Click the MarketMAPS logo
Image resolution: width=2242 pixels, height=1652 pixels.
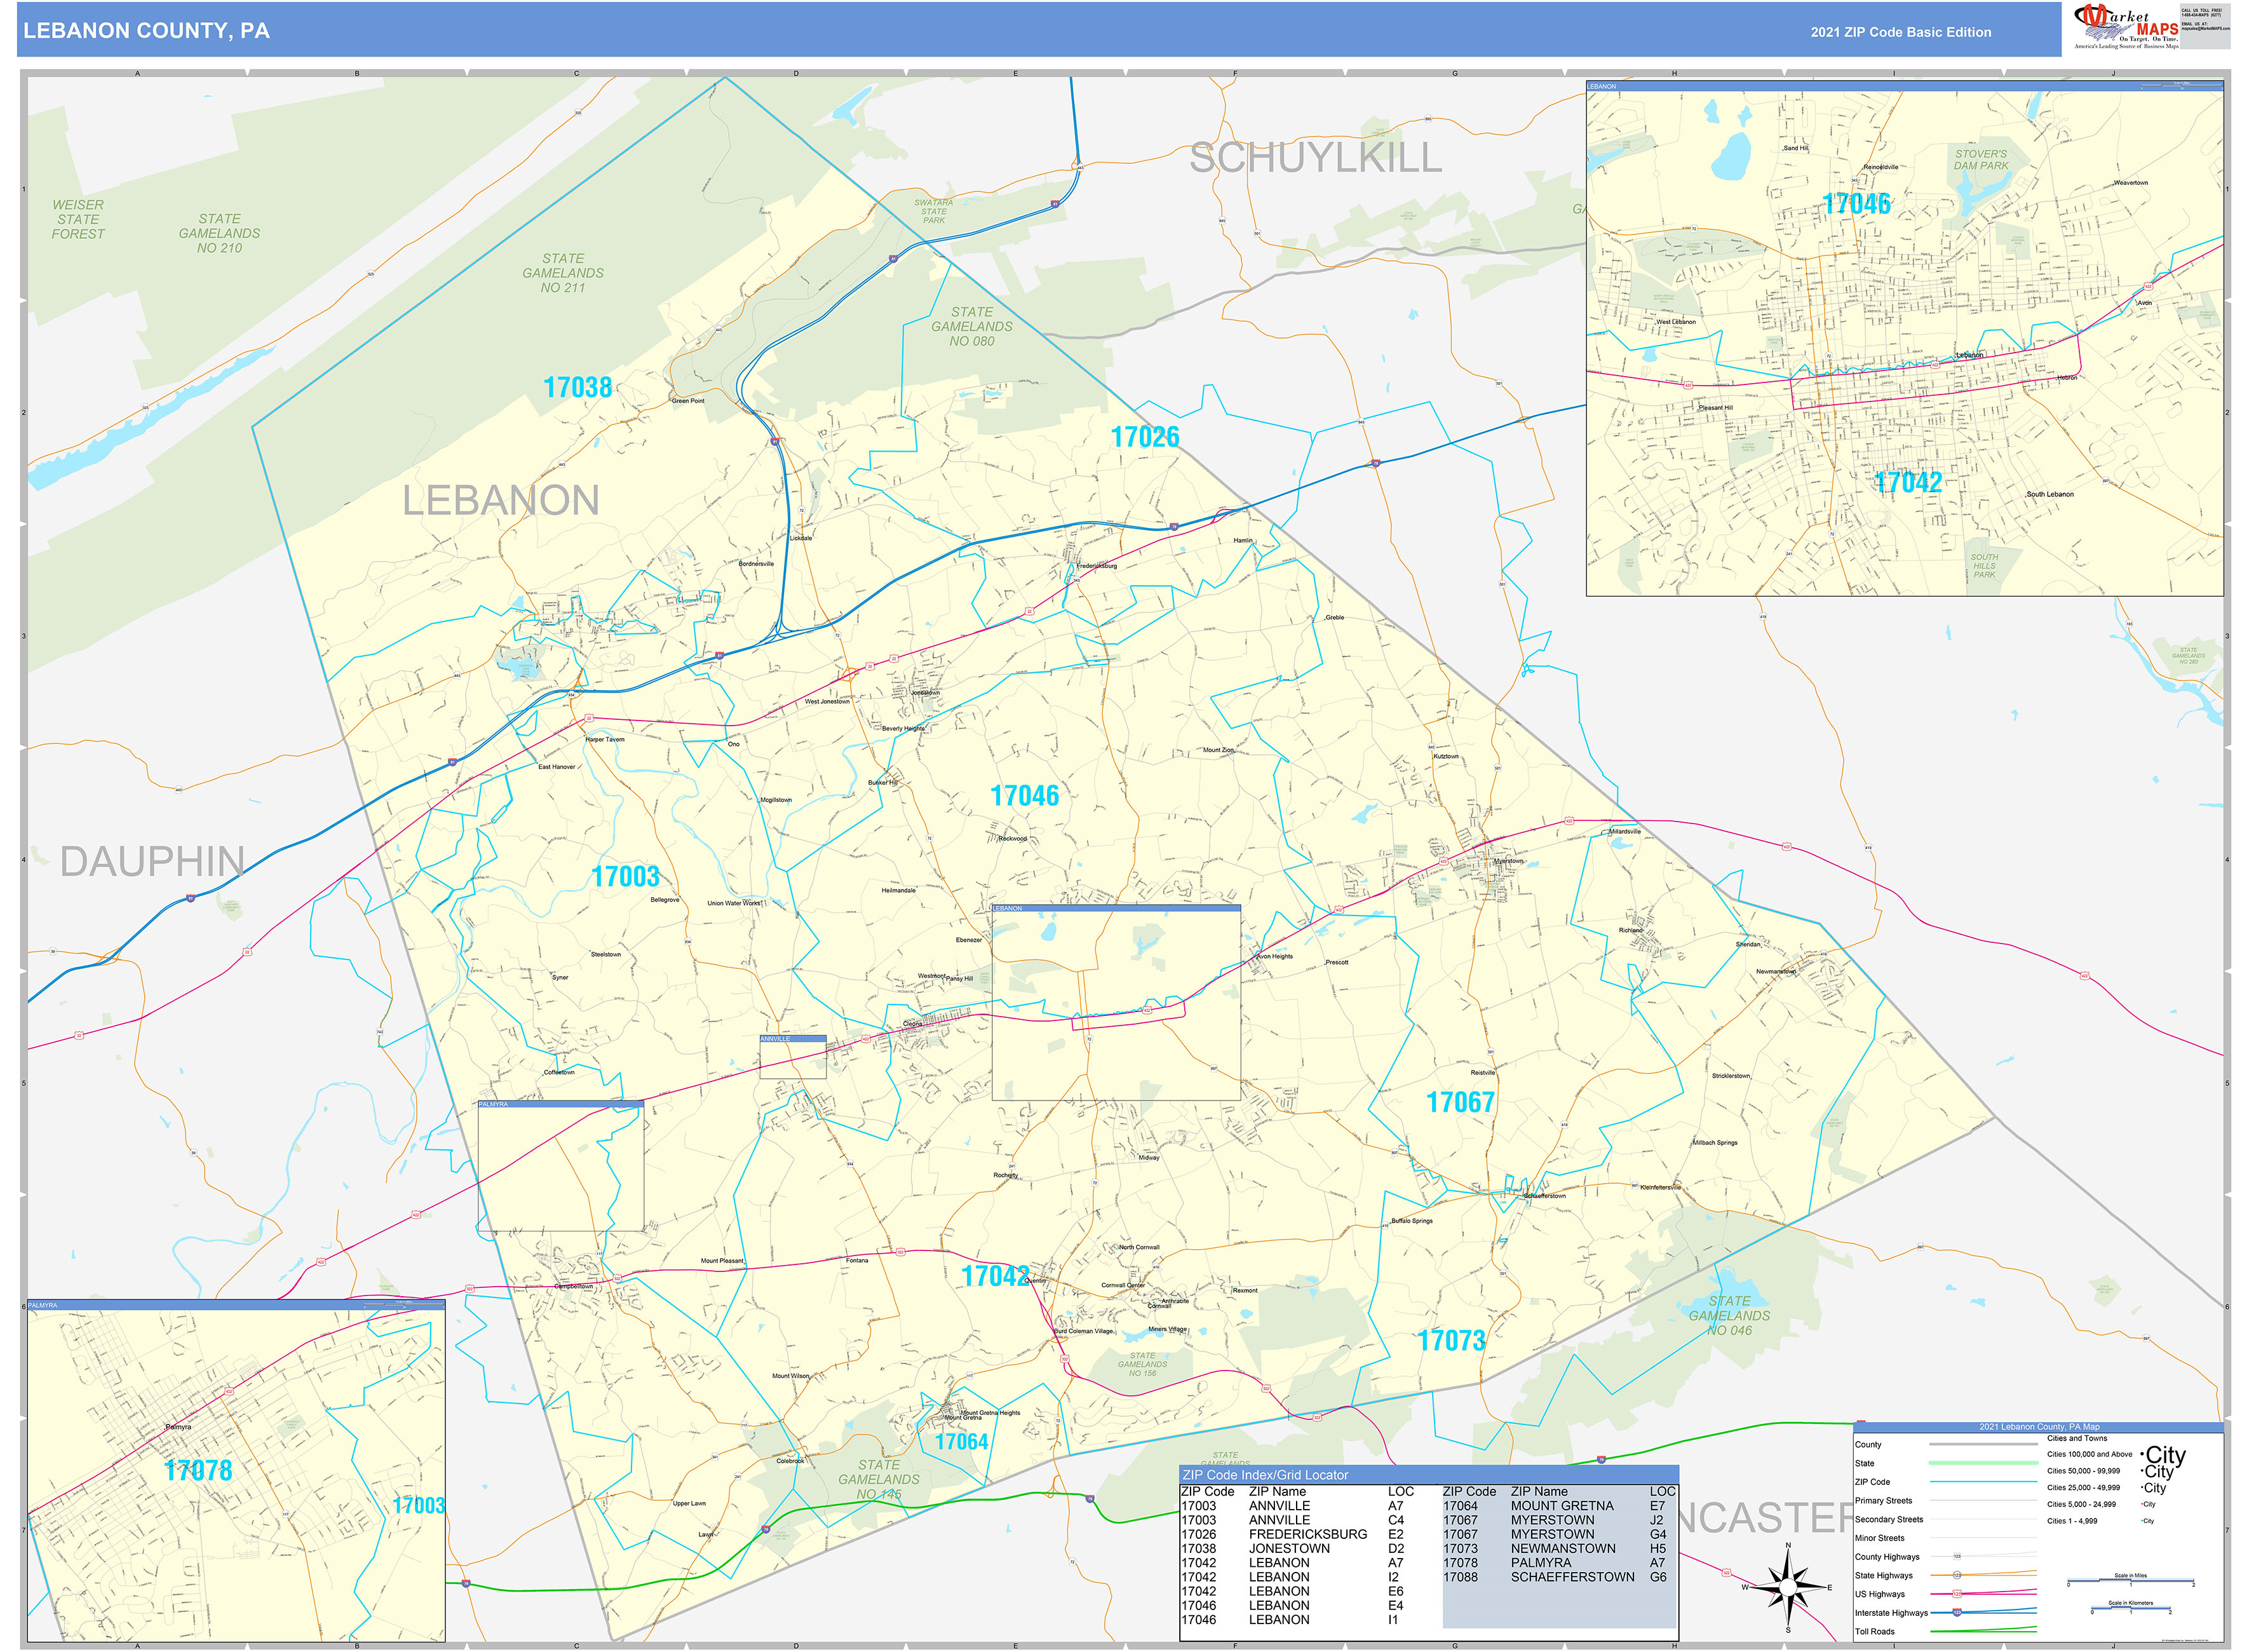click(x=2124, y=26)
